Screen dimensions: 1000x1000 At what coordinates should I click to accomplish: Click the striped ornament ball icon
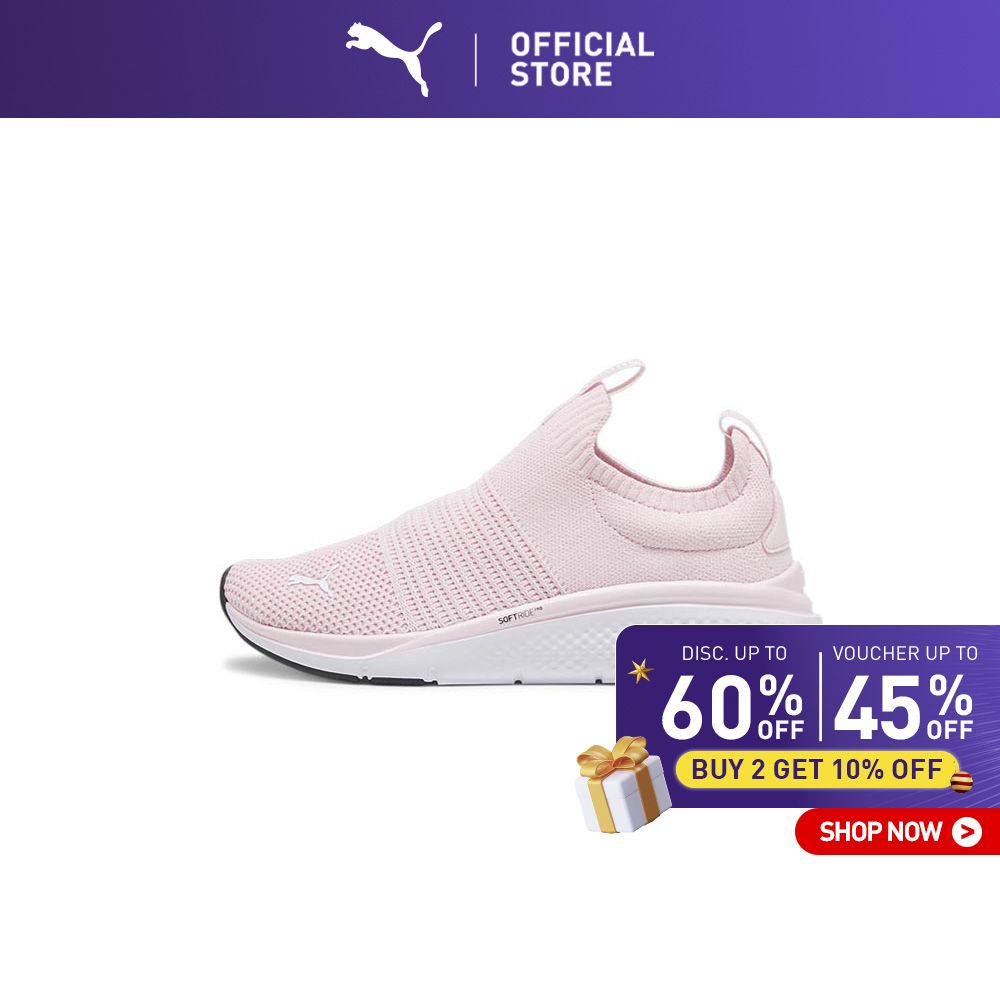[961, 781]
